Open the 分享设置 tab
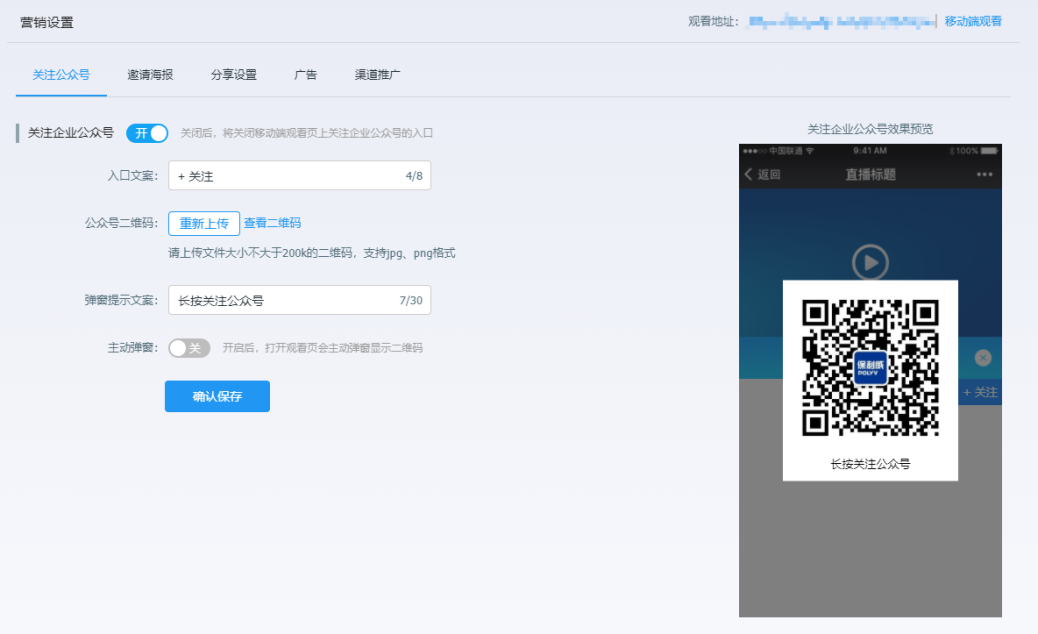The height and width of the screenshot is (634, 1038). click(233, 75)
